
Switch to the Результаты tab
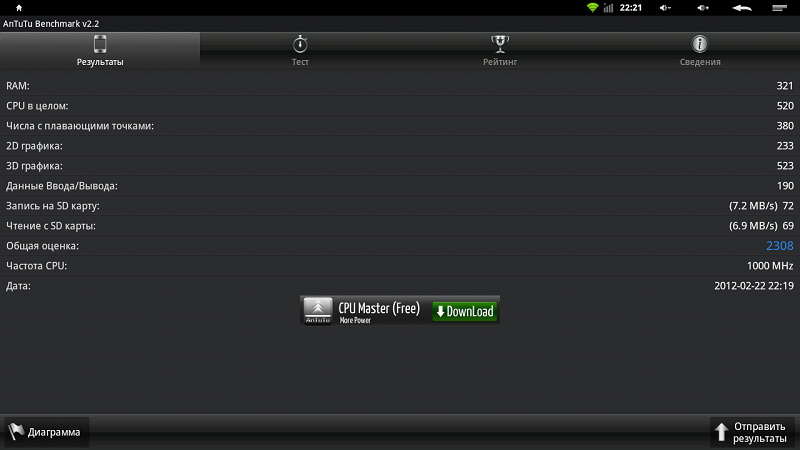[x=100, y=51]
